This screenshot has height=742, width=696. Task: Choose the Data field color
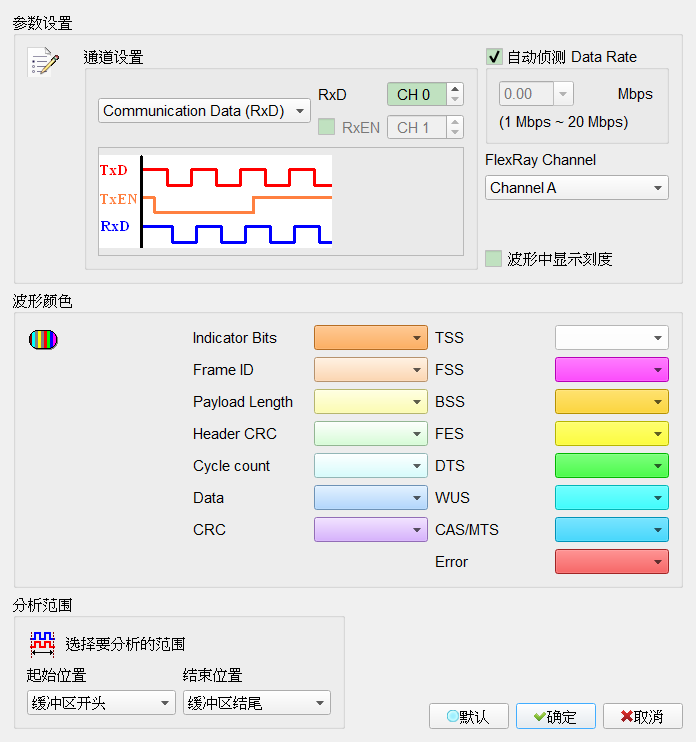tap(371, 497)
